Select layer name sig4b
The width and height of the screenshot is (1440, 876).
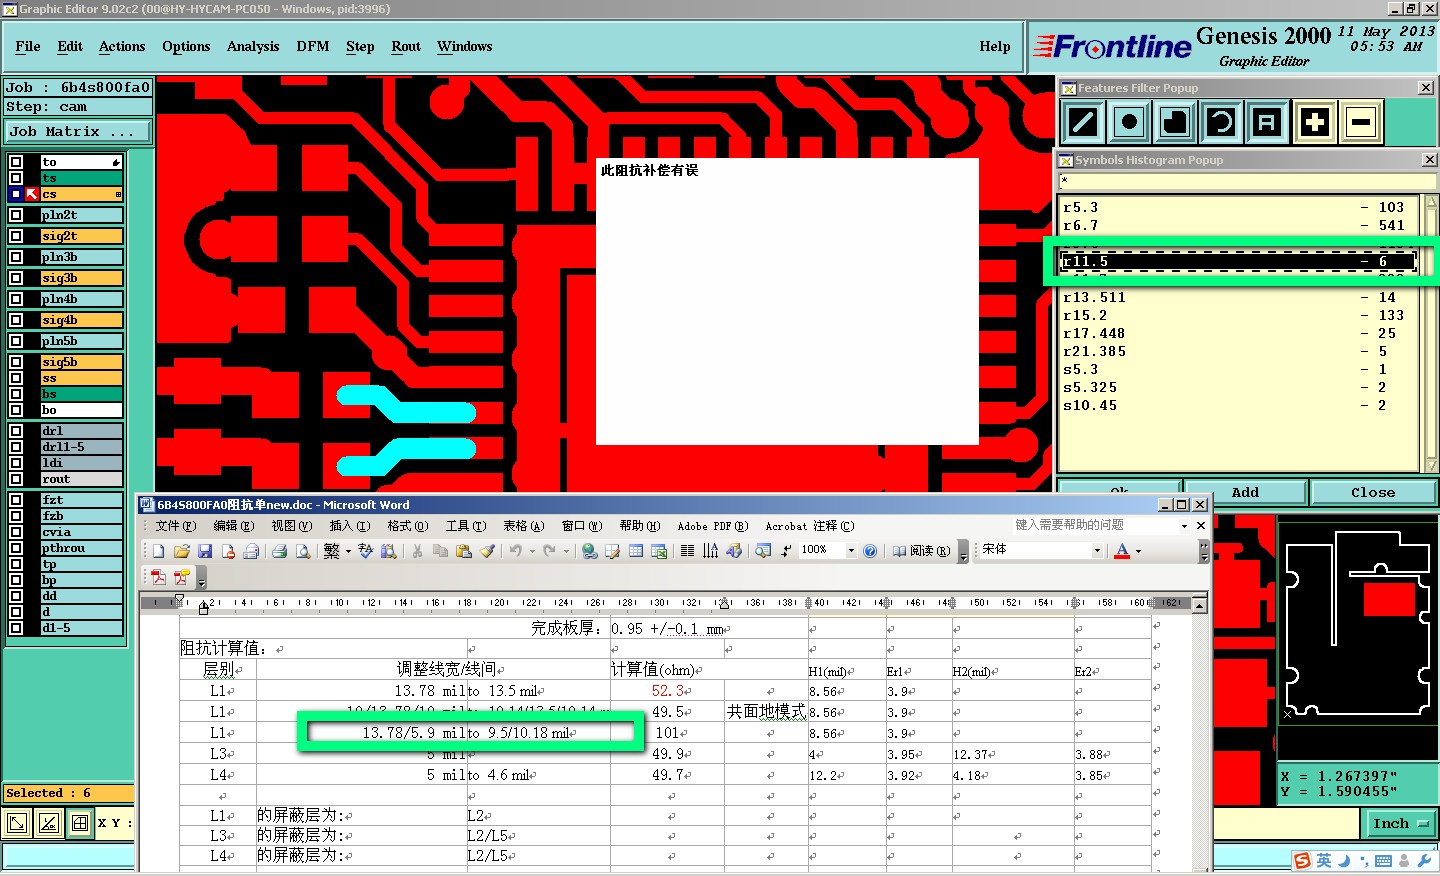(x=81, y=320)
